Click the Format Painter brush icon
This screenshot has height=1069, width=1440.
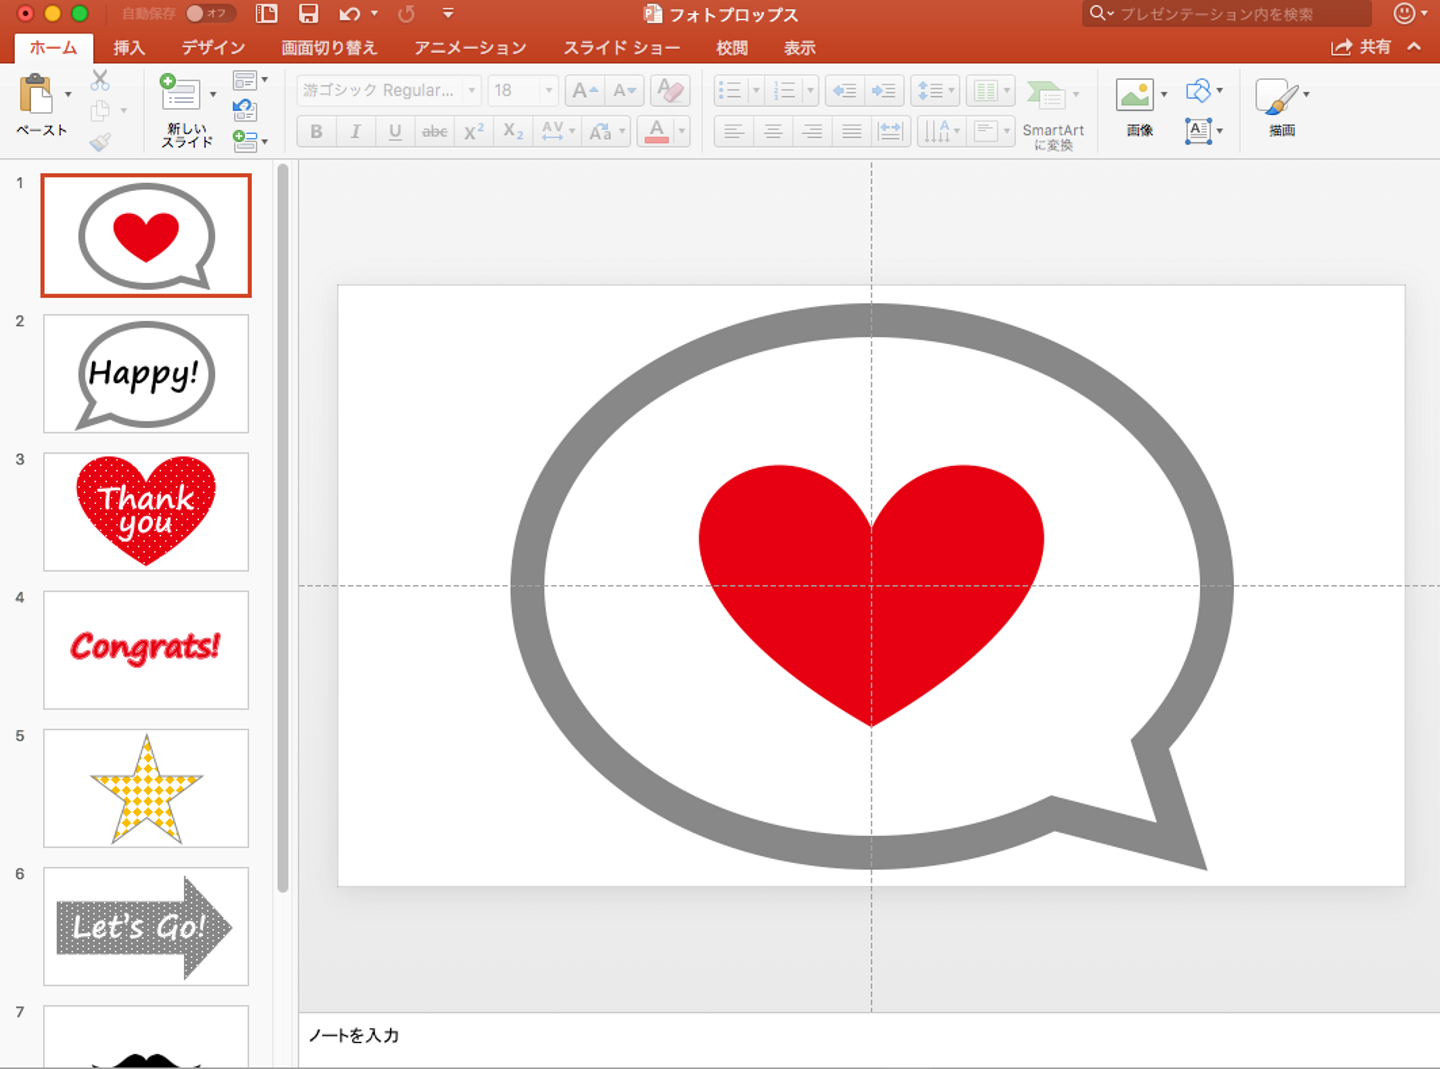click(x=100, y=142)
